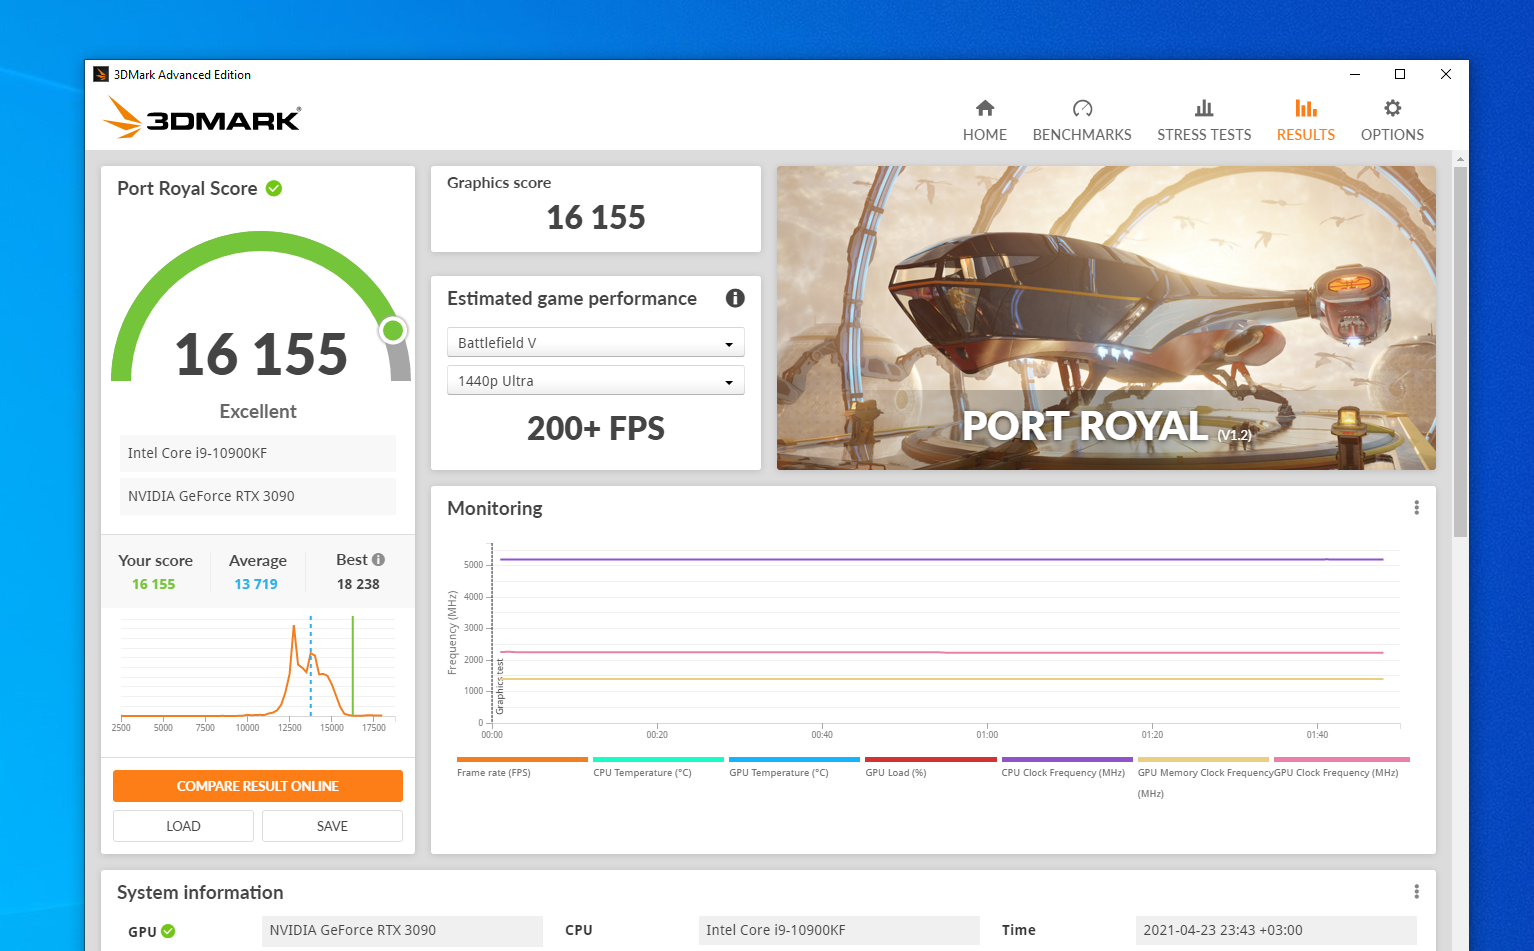Toggle CPU Clock Frequency legend series

pyautogui.click(x=1067, y=767)
